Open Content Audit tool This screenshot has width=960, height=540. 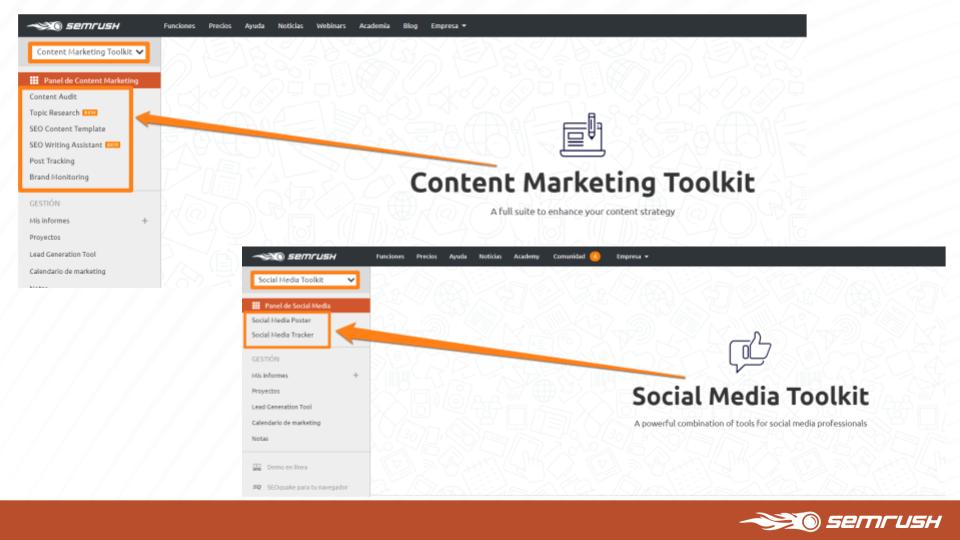click(53, 97)
